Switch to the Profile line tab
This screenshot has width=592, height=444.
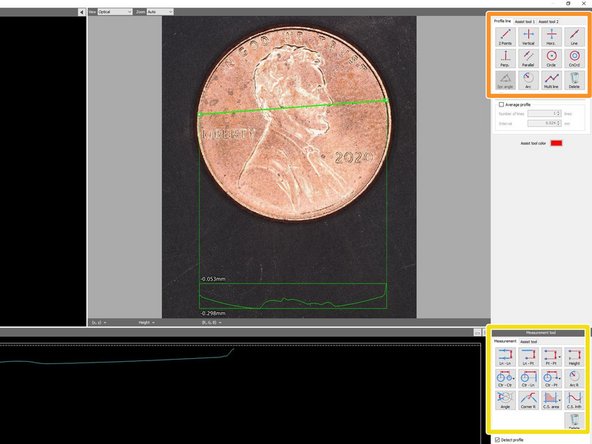[x=503, y=21]
